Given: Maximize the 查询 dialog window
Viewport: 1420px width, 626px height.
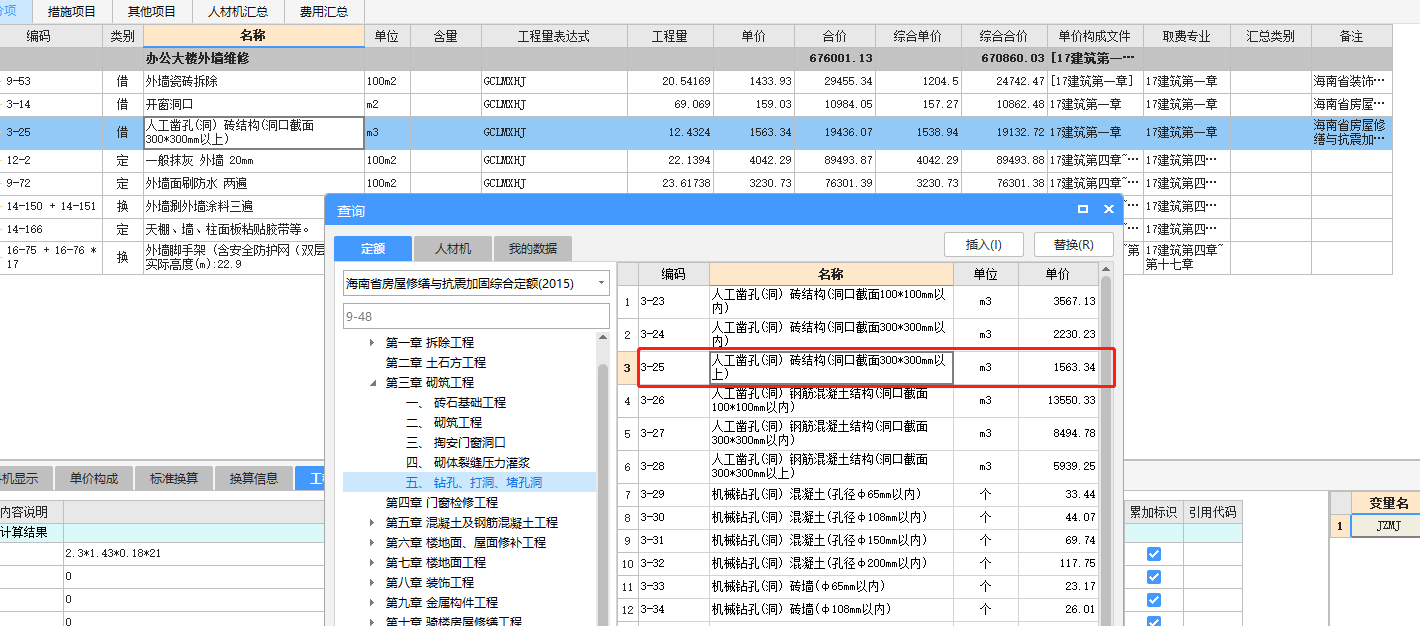Looking at the screenshot, I should pyautogui.click(x=1083, y=210).
